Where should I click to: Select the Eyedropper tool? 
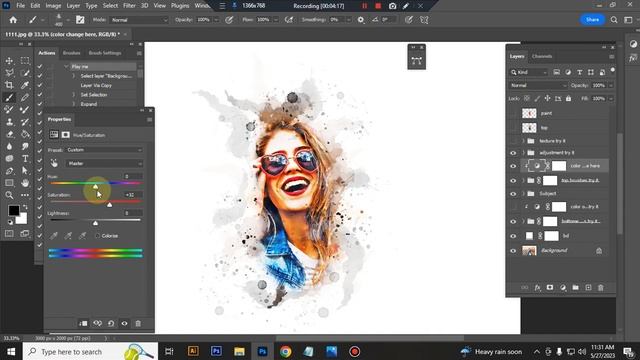25,85
